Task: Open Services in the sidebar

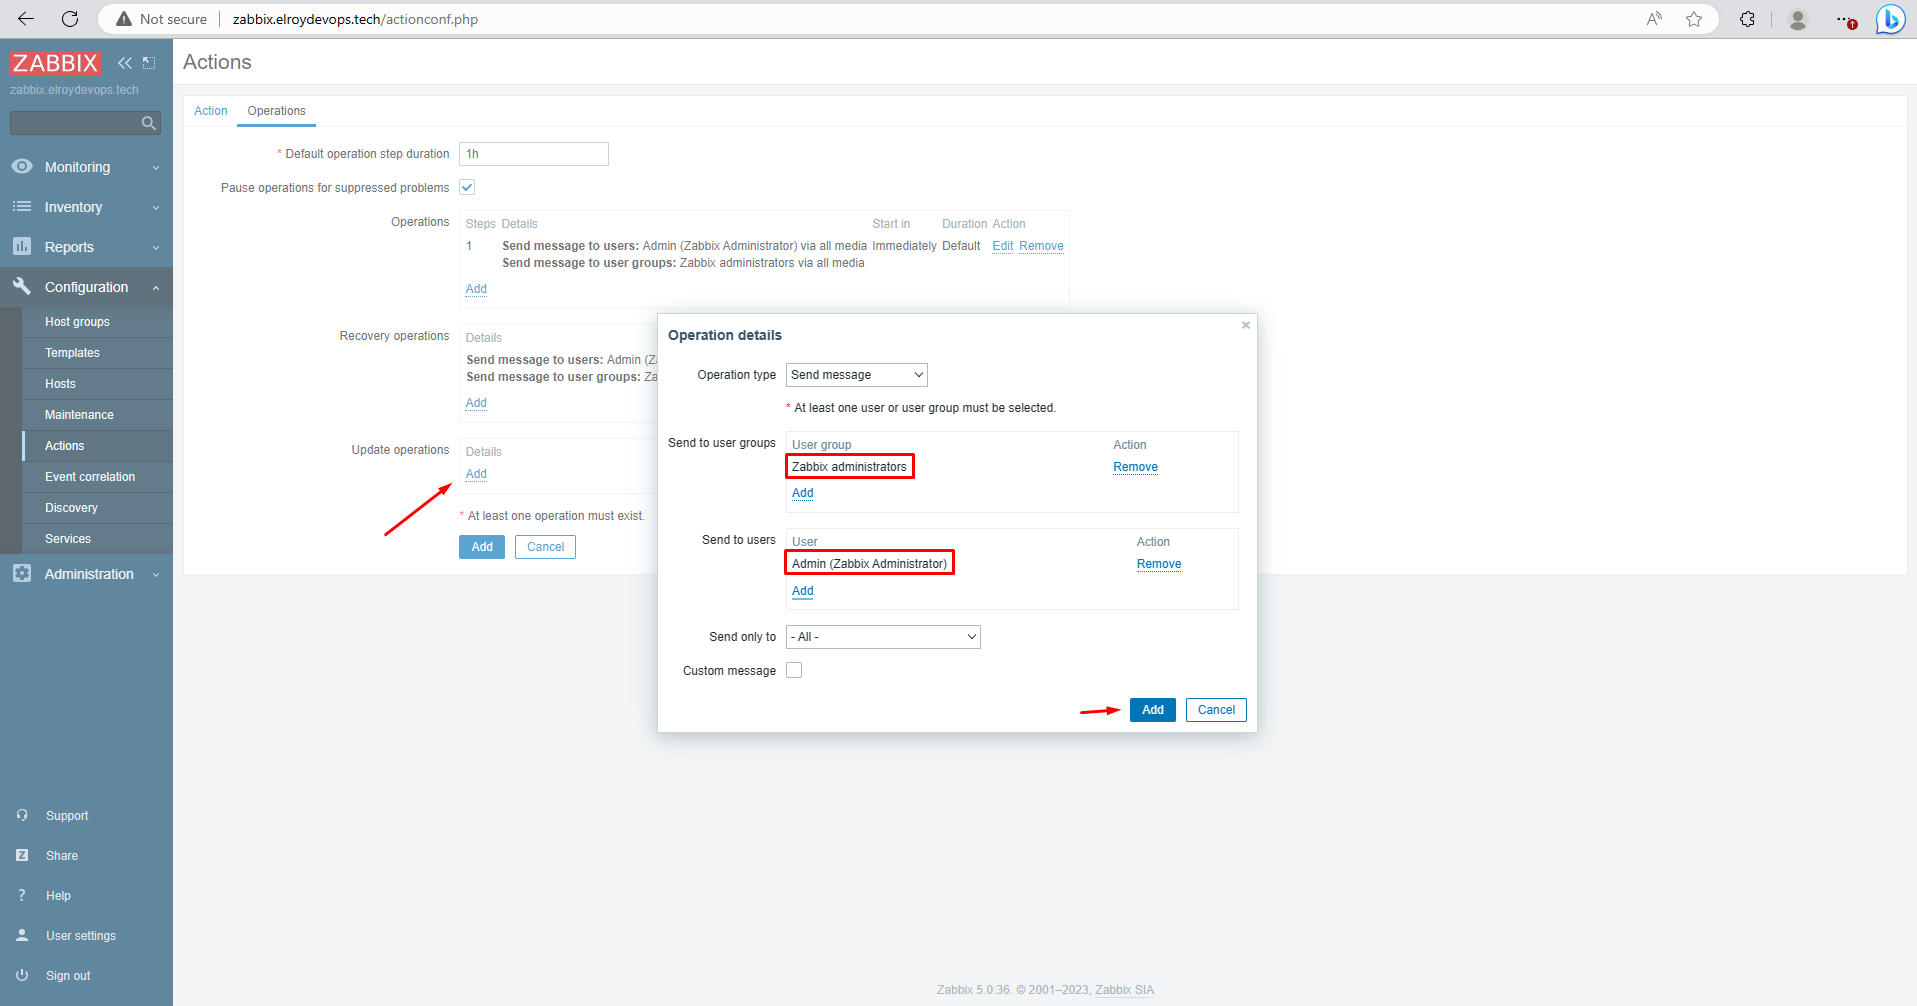Action: pos(97,539)
